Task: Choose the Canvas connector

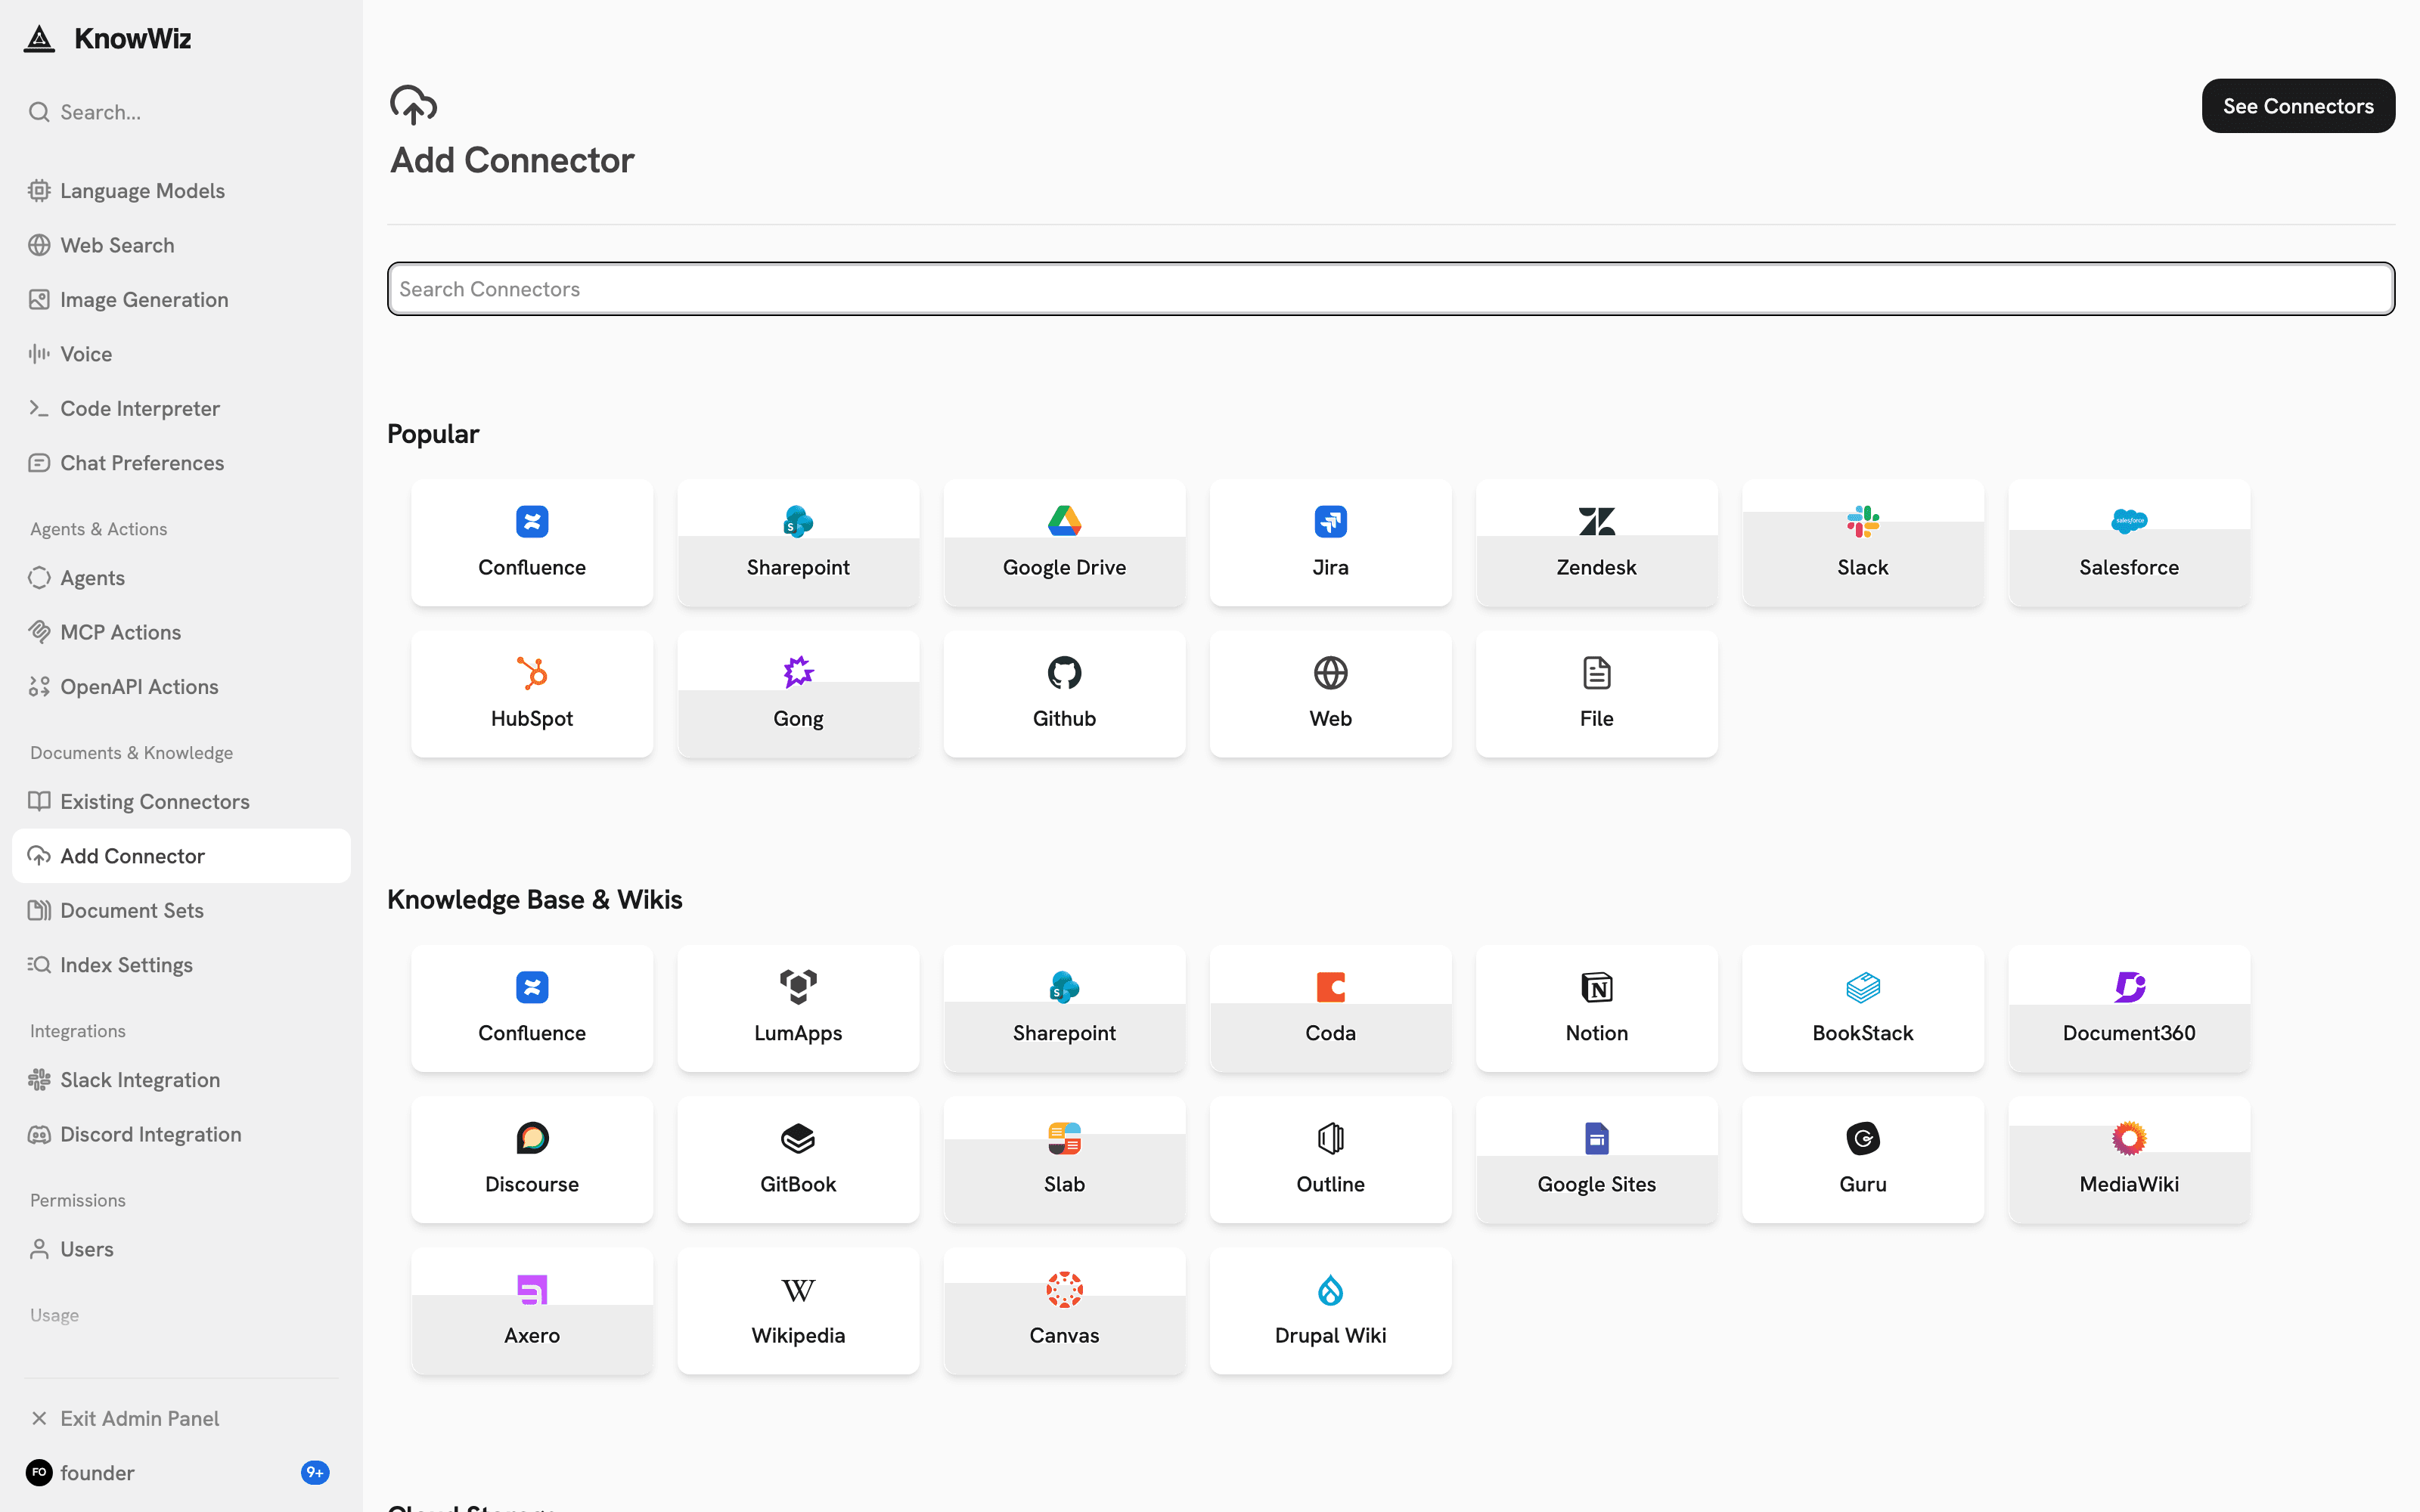Action: click(1064, 1310)
